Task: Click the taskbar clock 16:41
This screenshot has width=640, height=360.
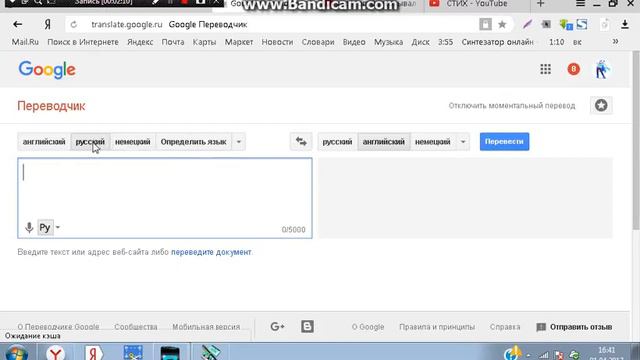Action: coord(606,350)
